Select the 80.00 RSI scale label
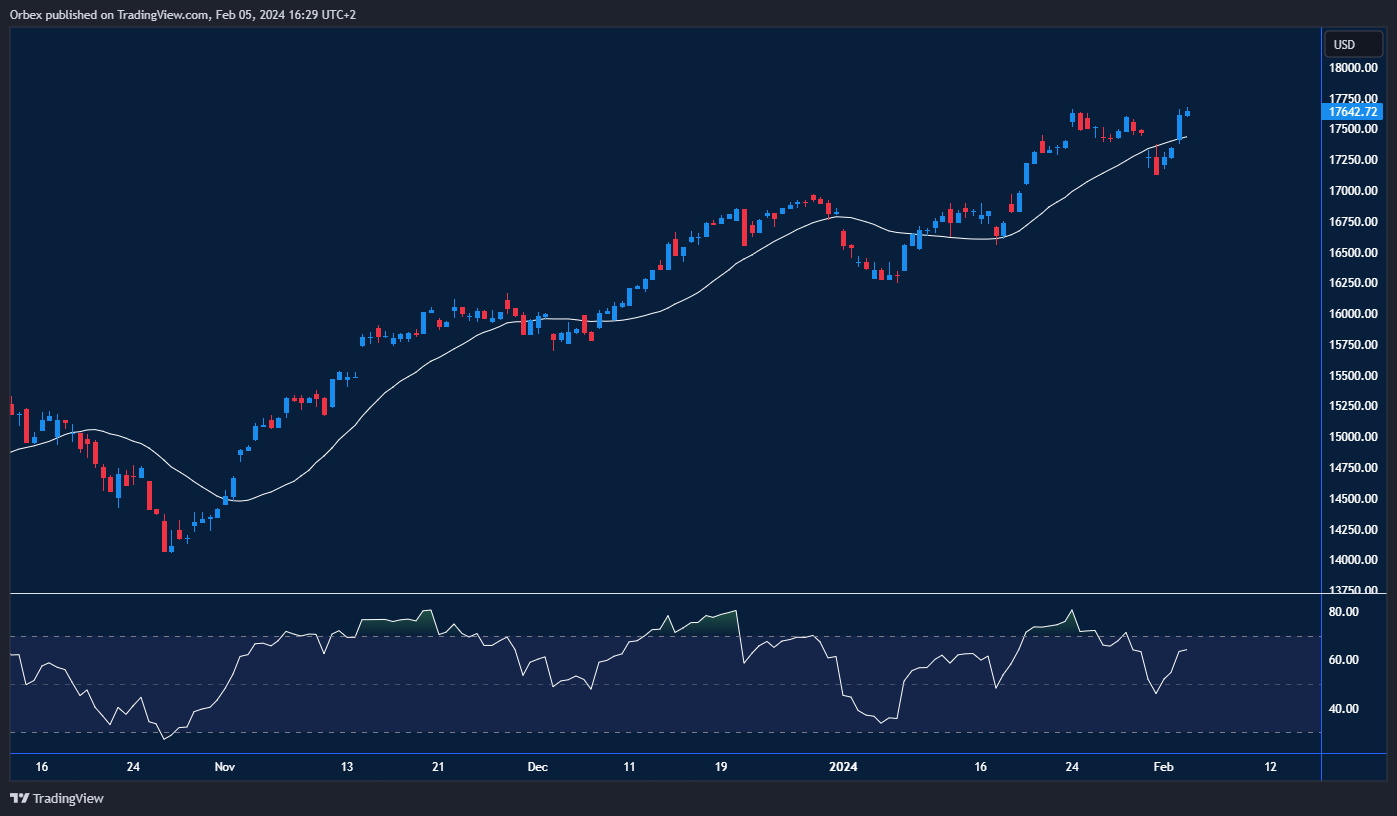 click(1344, 611)
